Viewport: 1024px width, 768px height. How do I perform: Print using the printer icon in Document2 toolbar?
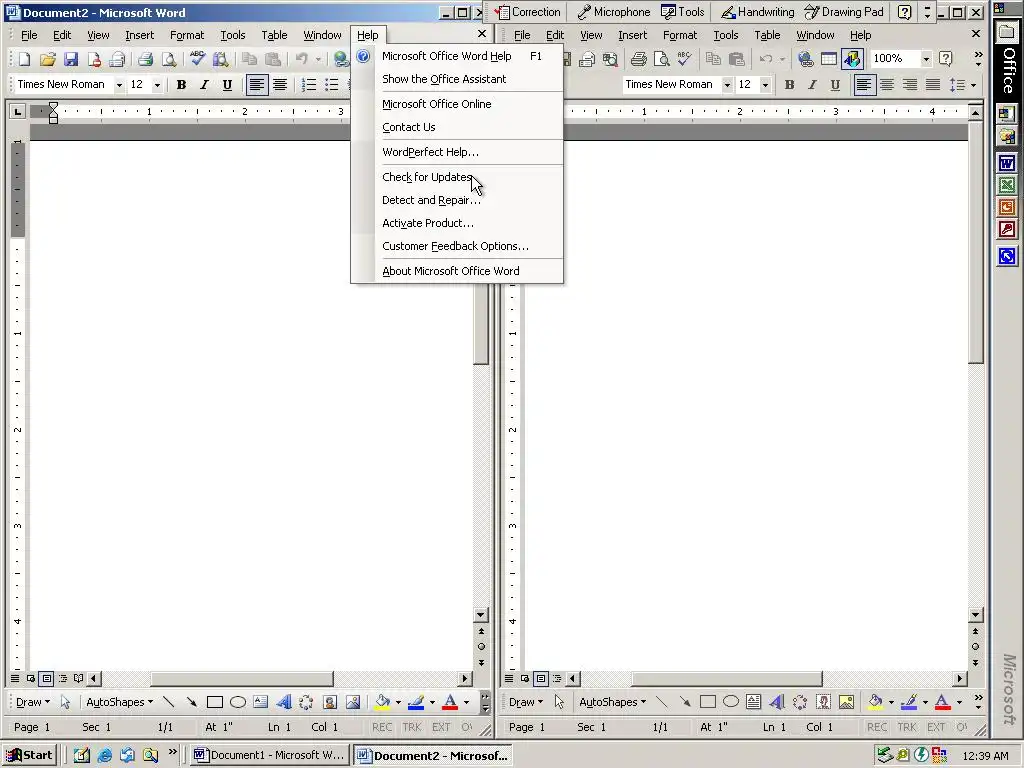click(145, 59)
